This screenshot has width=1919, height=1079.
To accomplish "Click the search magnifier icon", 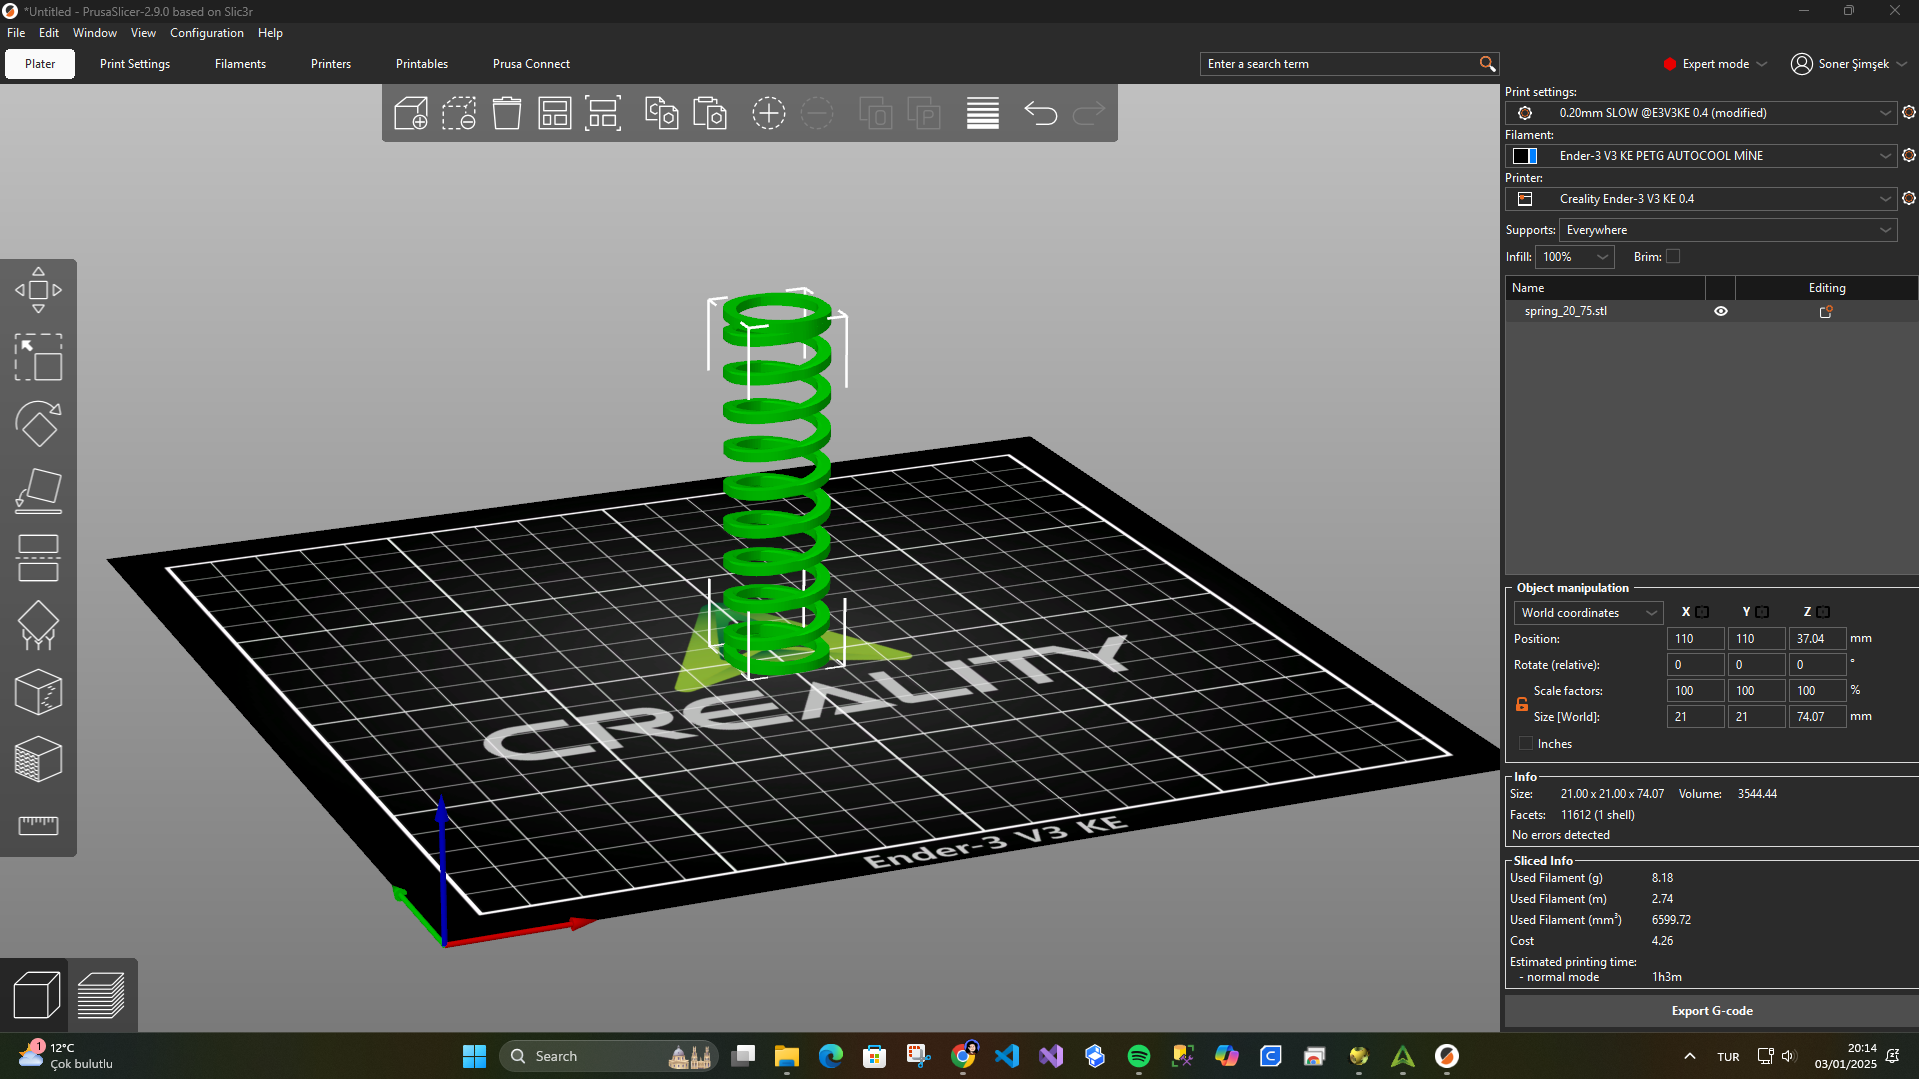I will click(x=1487, y=64).
